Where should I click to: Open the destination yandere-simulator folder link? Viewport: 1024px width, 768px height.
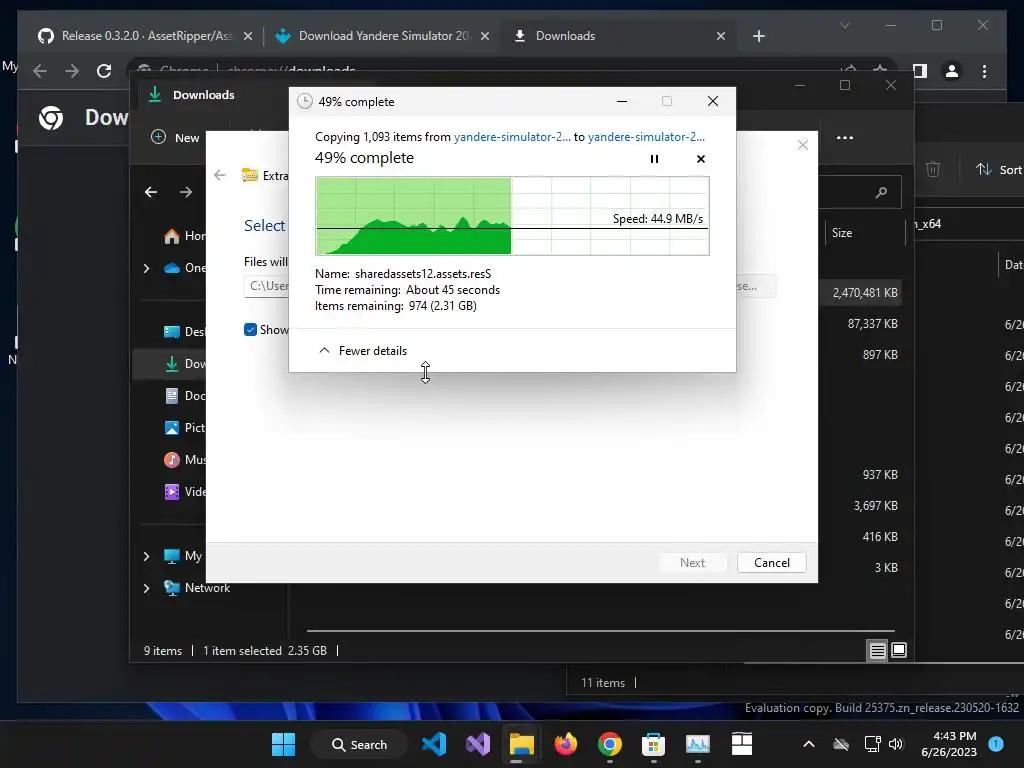(x=646, y=136)
